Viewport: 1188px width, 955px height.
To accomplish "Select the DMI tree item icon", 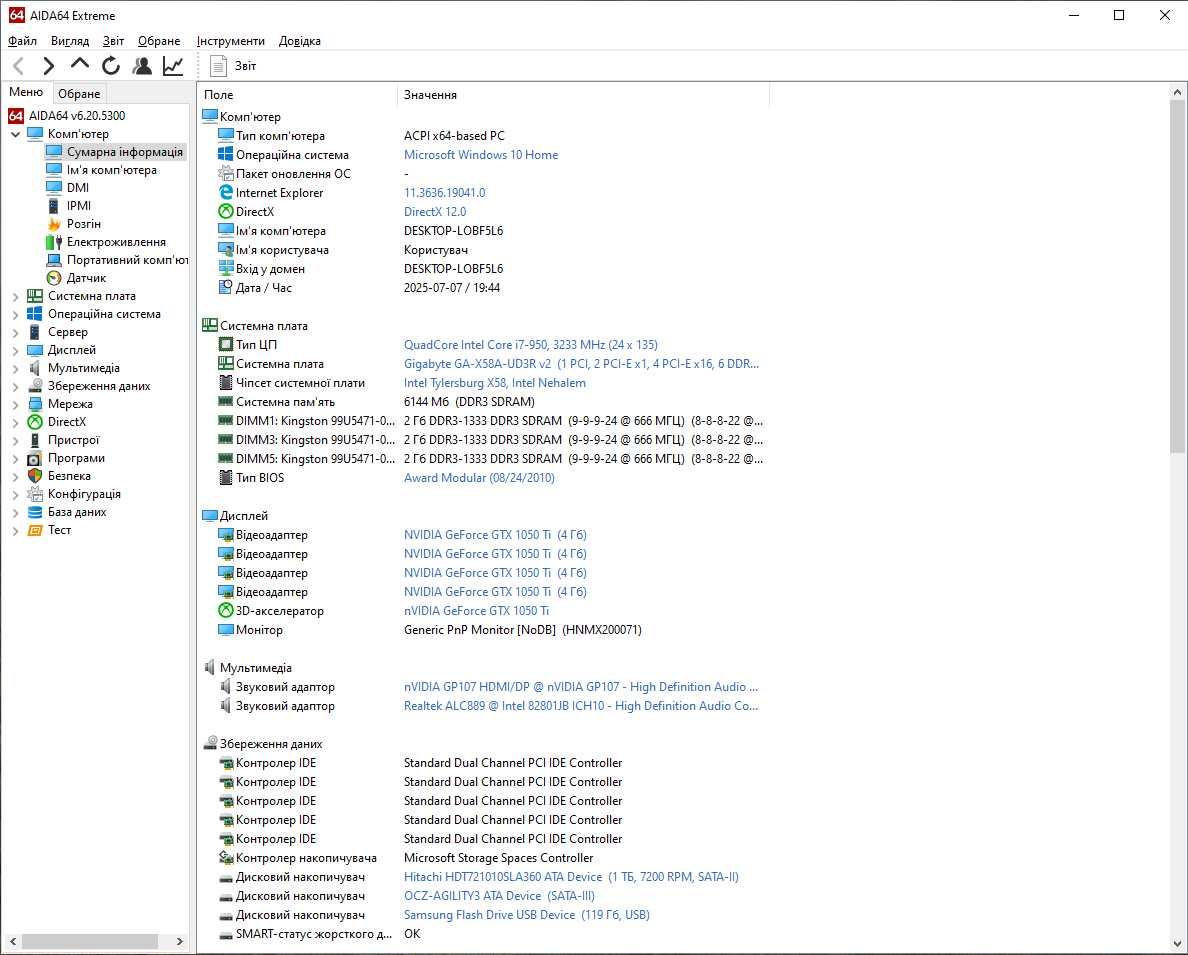I will pos(54,188).
